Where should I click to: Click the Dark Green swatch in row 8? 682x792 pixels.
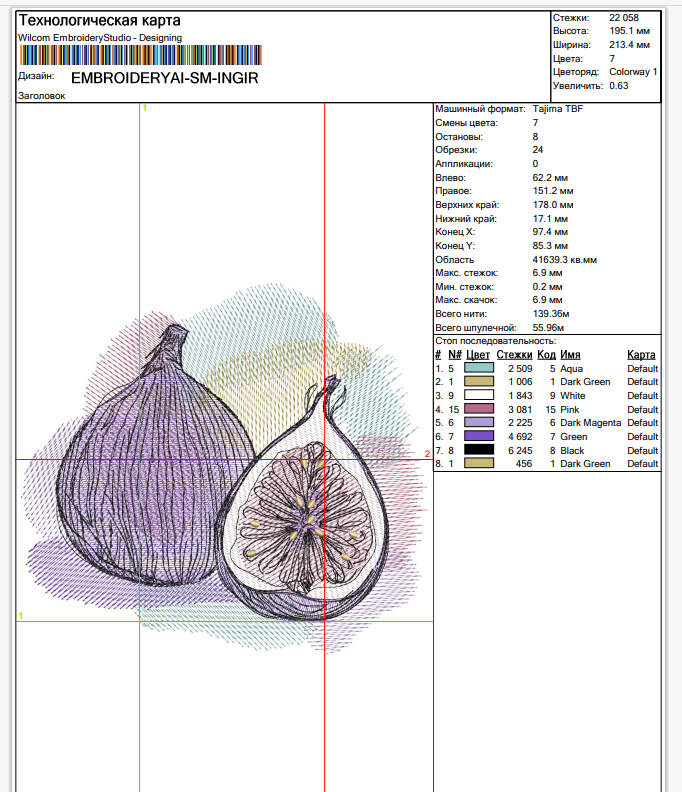479,463
